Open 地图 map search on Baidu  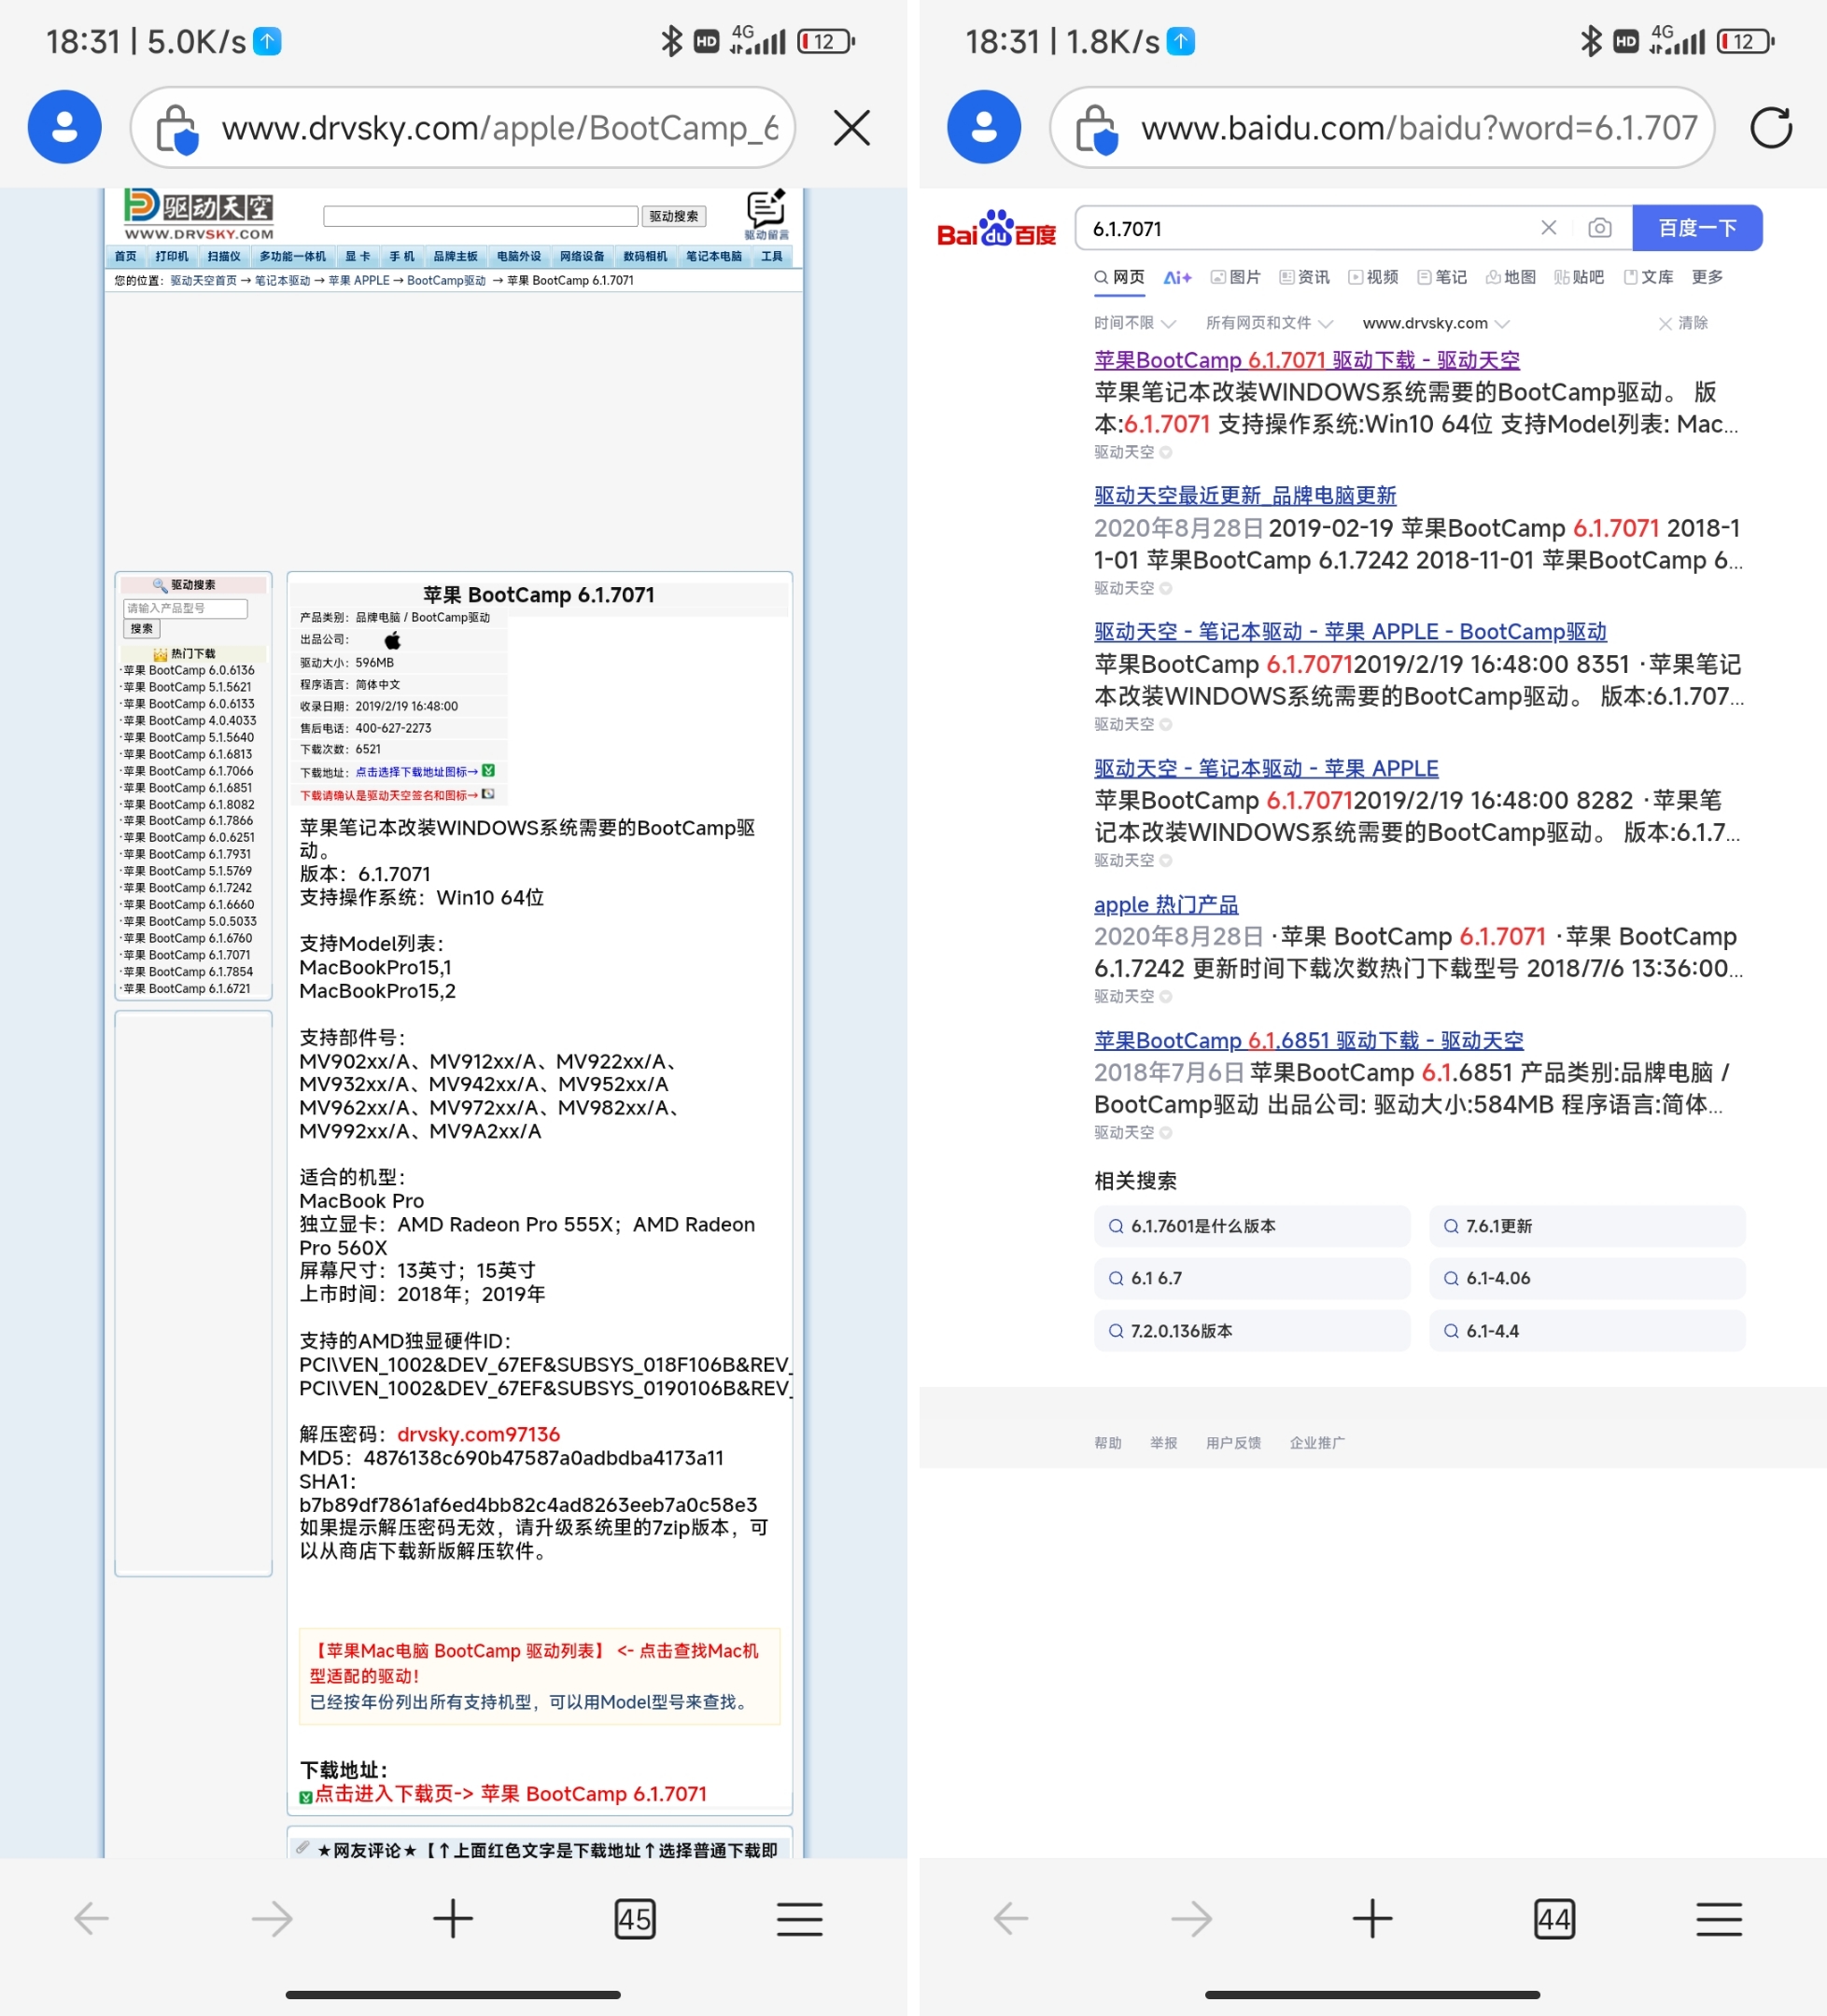tap(1511, 277)
